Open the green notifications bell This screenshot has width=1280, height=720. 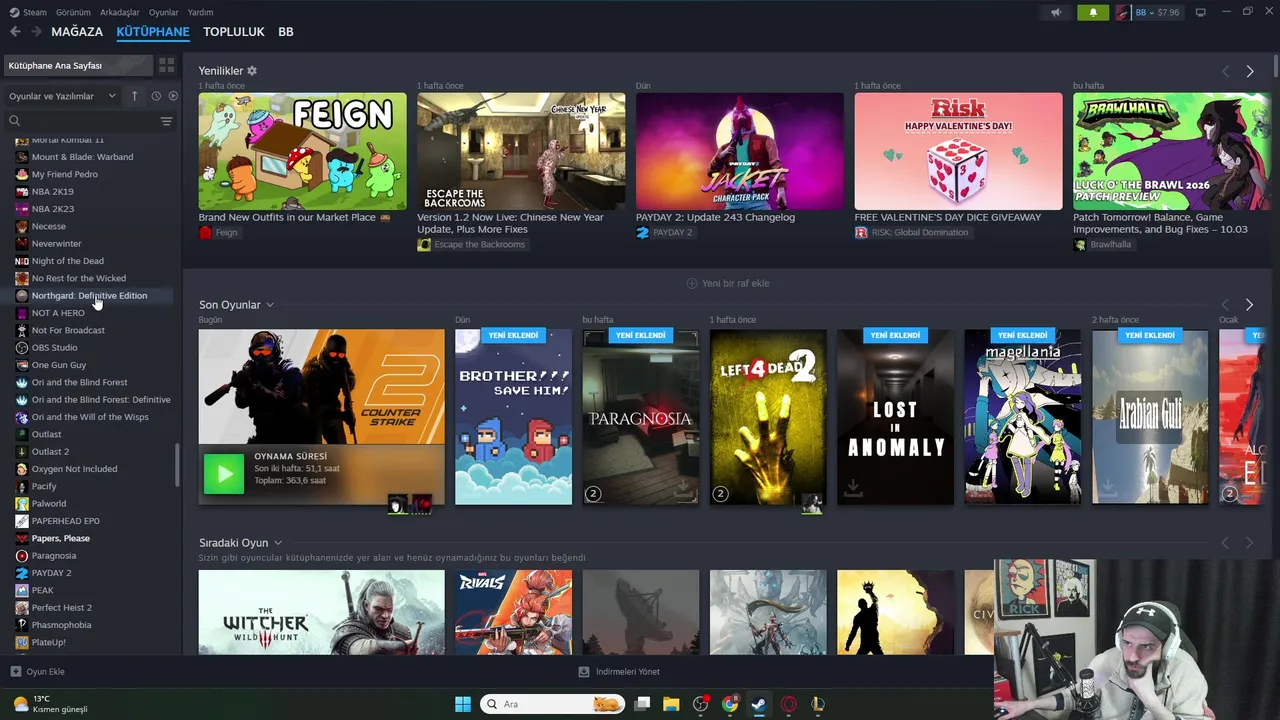[1093, 12]
